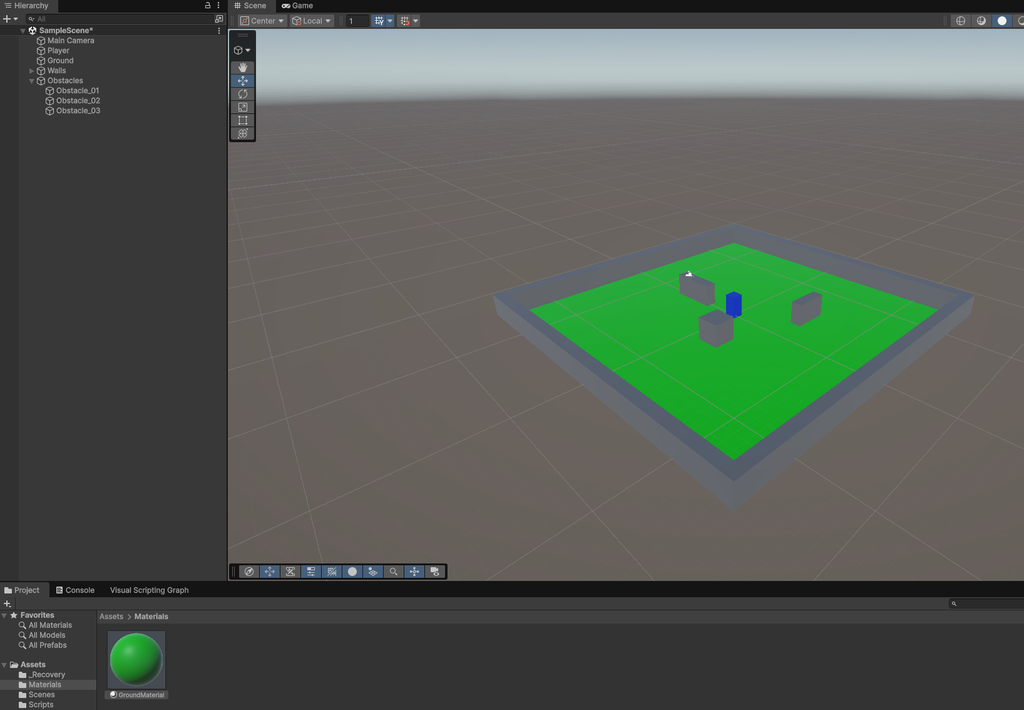Image resolution: width=1024 pixels, height=710 pixels.
Task: Click the Project panel search box
Action: coord(987,604)
